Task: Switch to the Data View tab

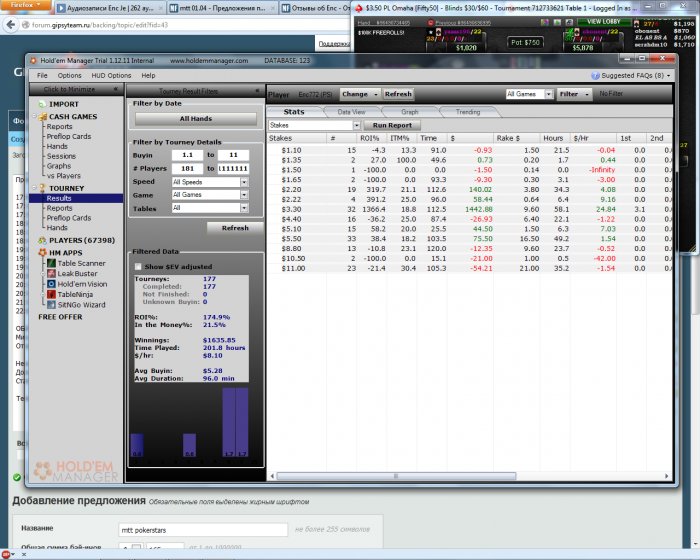Action: [351, 112]
